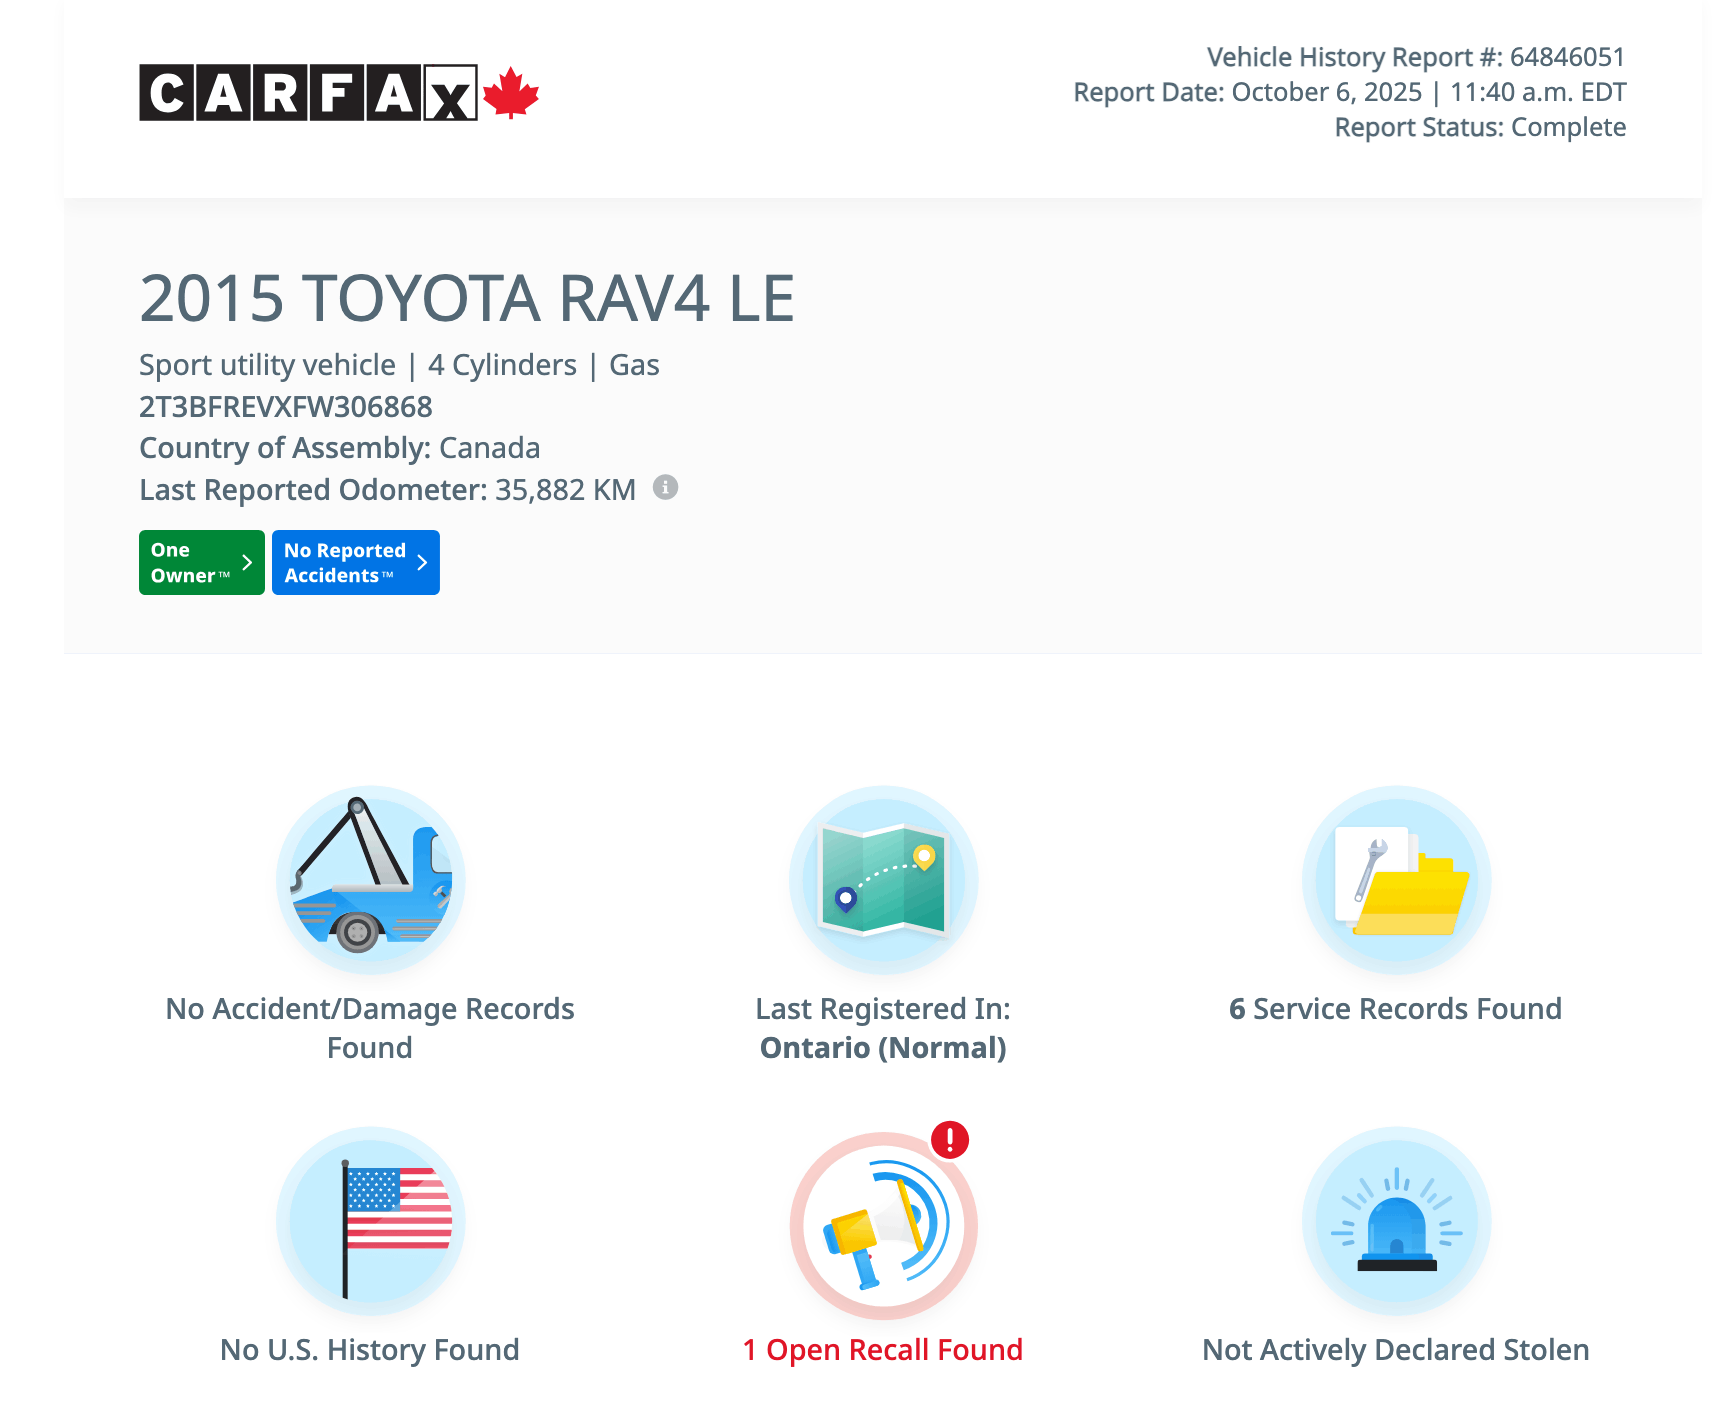Open the tow truck accident records icon
Viewport: 1736px width, 1420px height.
click(370, 880)
